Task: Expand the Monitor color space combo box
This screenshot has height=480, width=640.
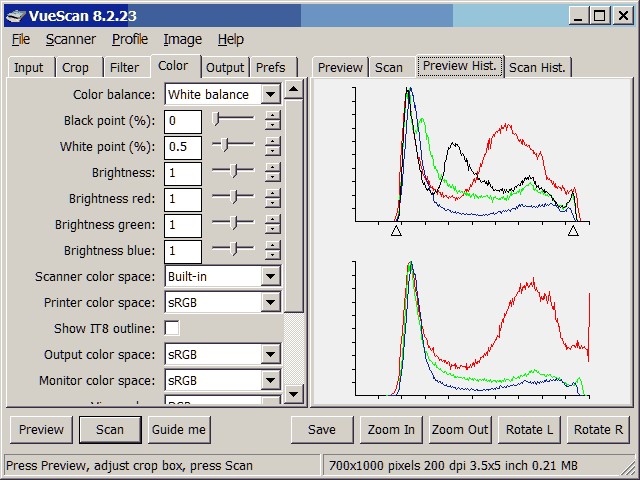Action: 270,380
